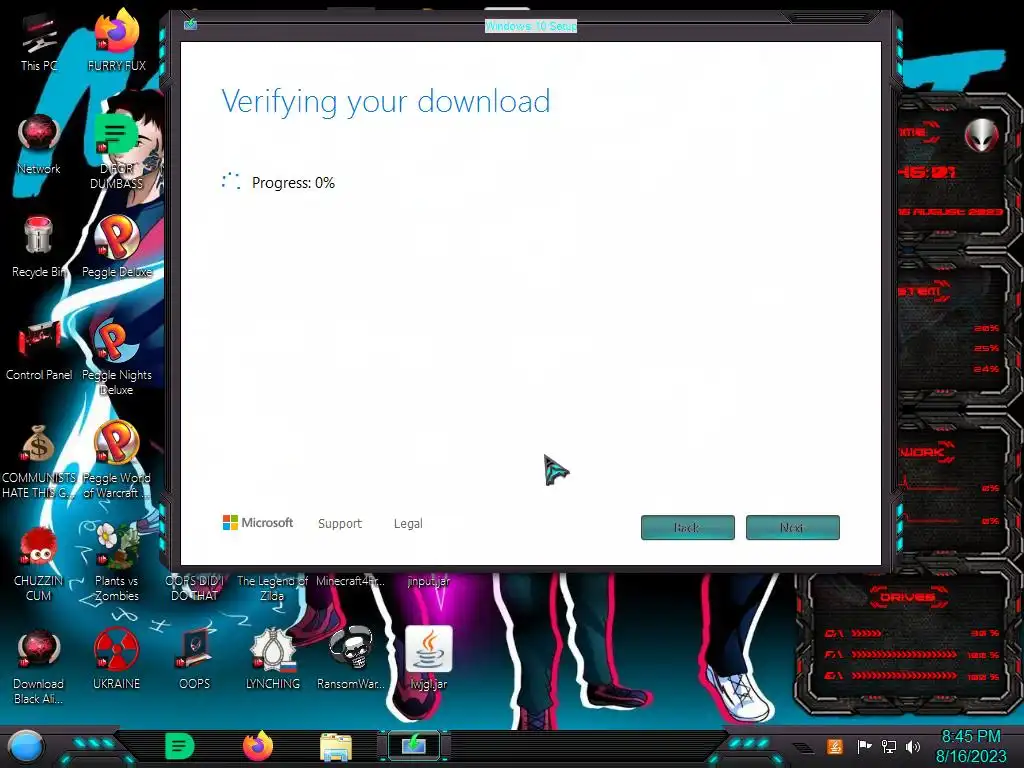Show hidden tray icons arrow
Screen dimensions: 1024x768
[x=804, y=748]
